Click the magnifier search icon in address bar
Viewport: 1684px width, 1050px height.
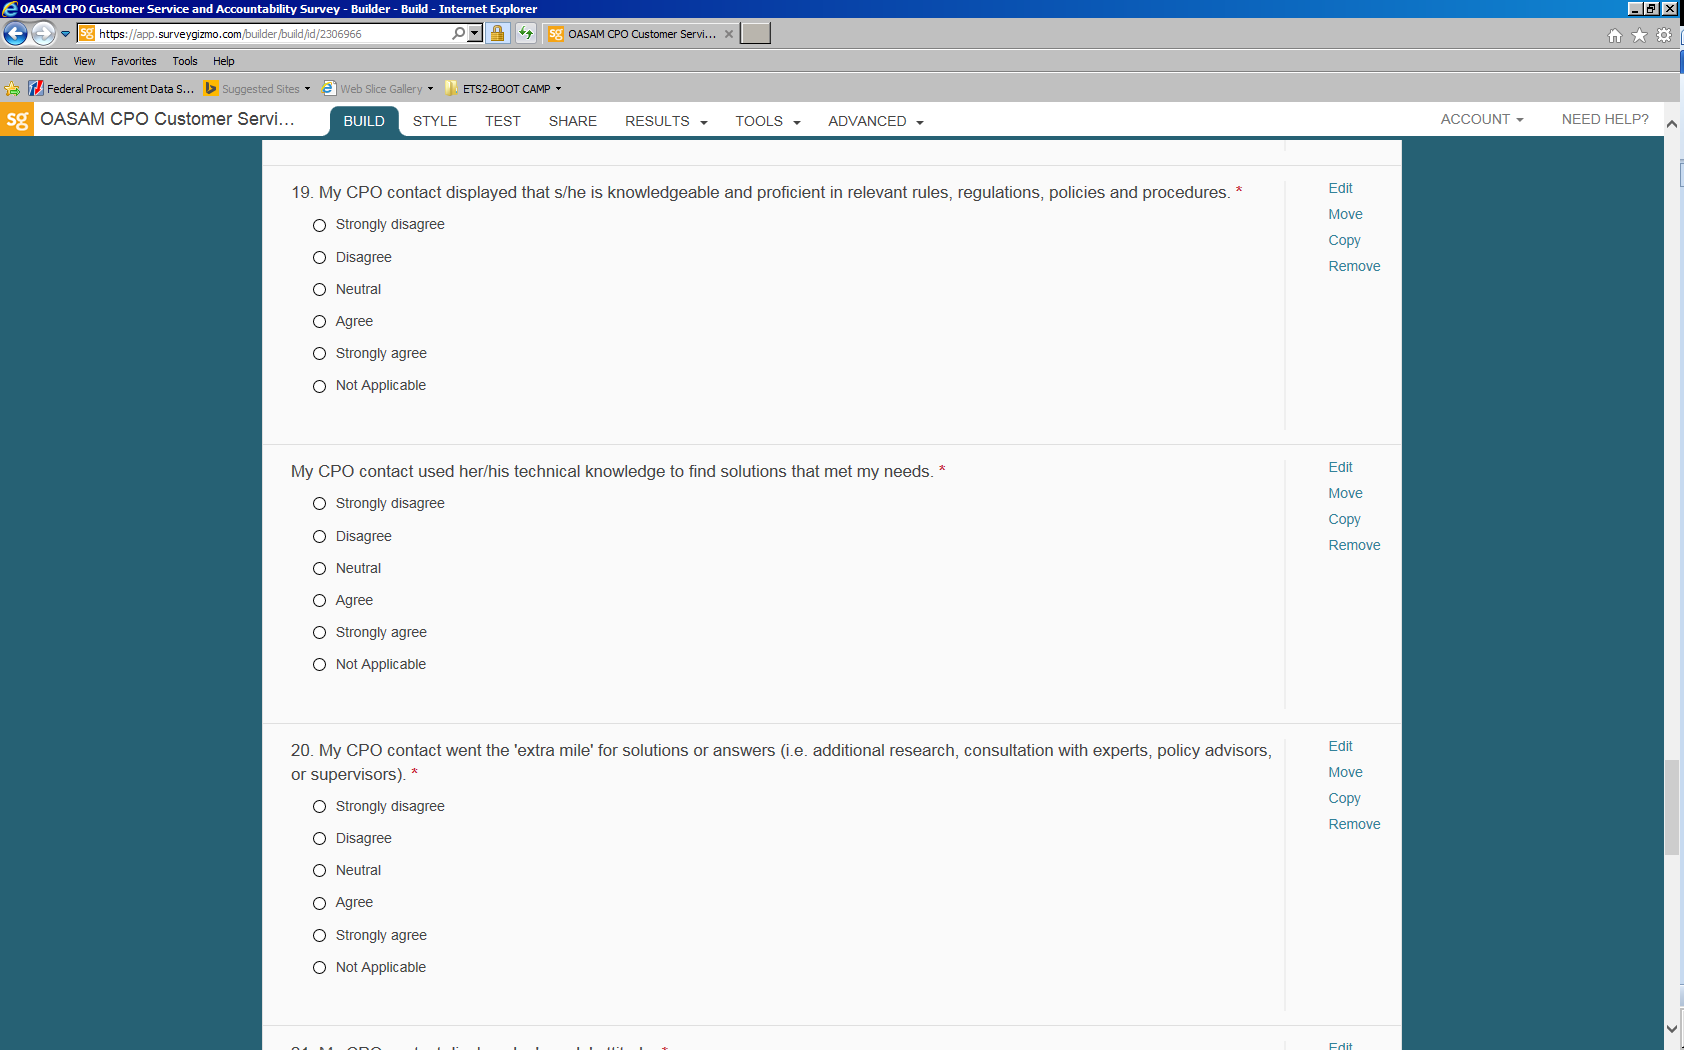point(458,34)
